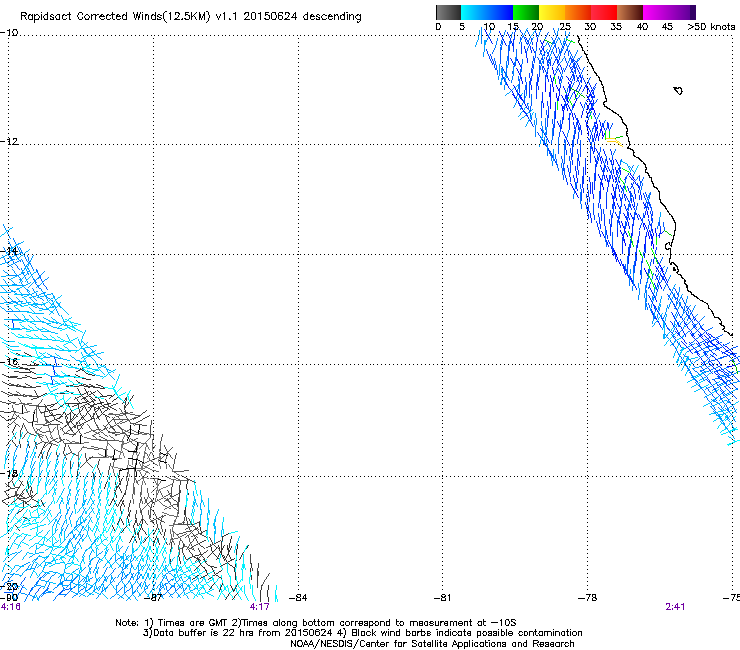
Task: Click the '-78' longitude axis label
Action: (x=588, y=598)
